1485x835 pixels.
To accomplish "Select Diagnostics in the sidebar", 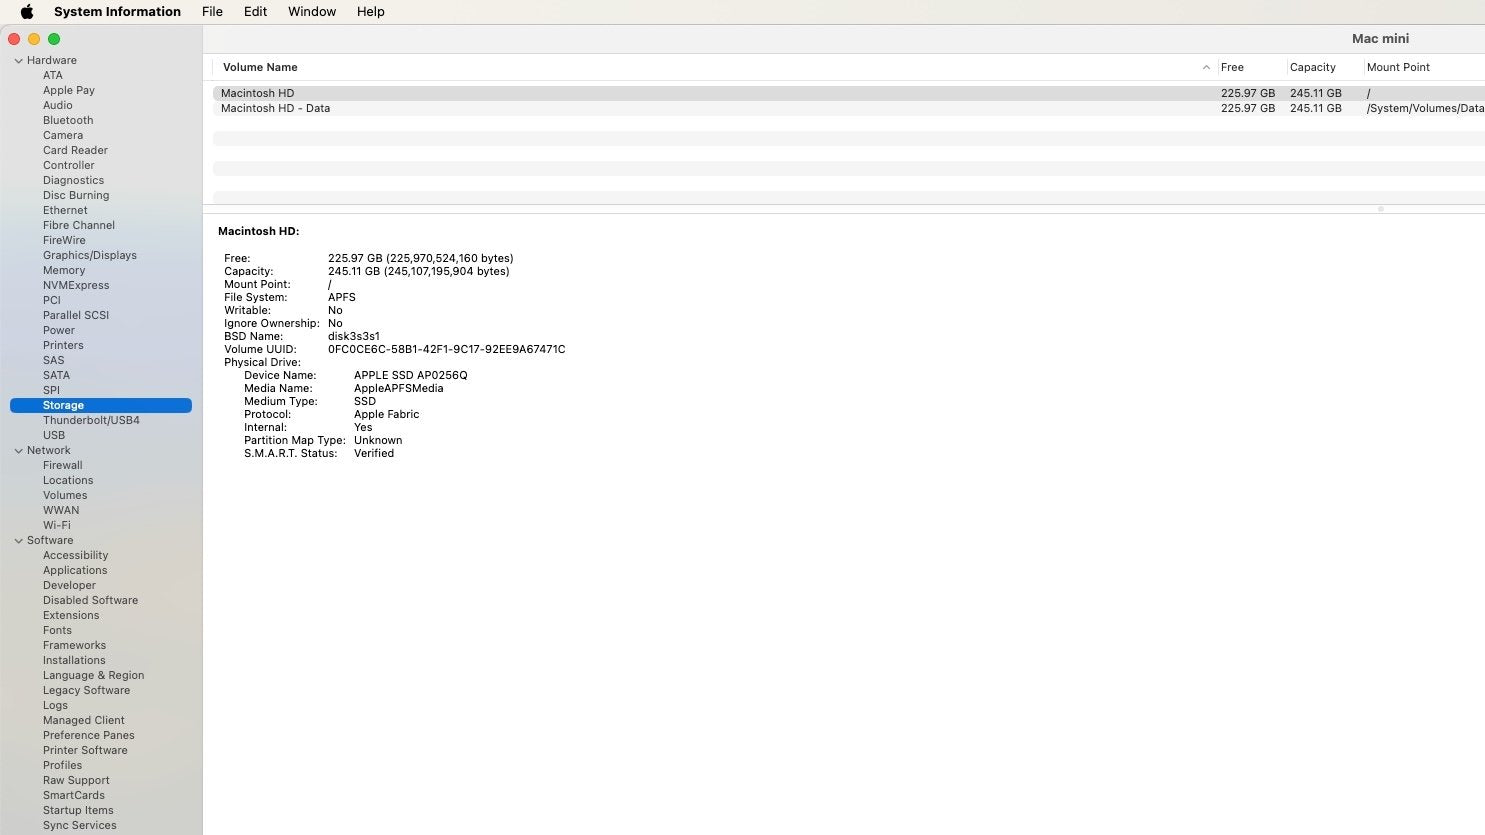I will (x=73, y=180).
